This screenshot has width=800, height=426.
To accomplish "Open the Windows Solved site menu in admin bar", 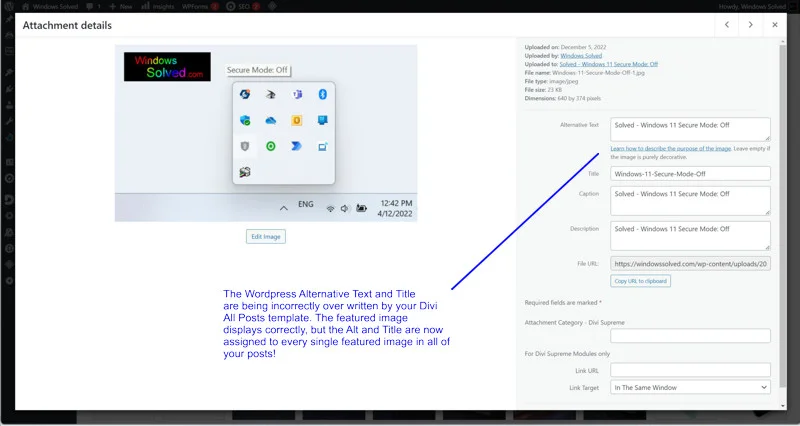I will point(51,7).
